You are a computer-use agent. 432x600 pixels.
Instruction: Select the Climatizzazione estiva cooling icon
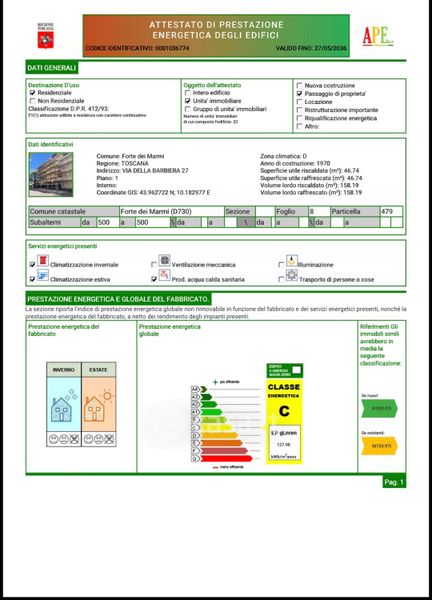(x=43, y=276)
